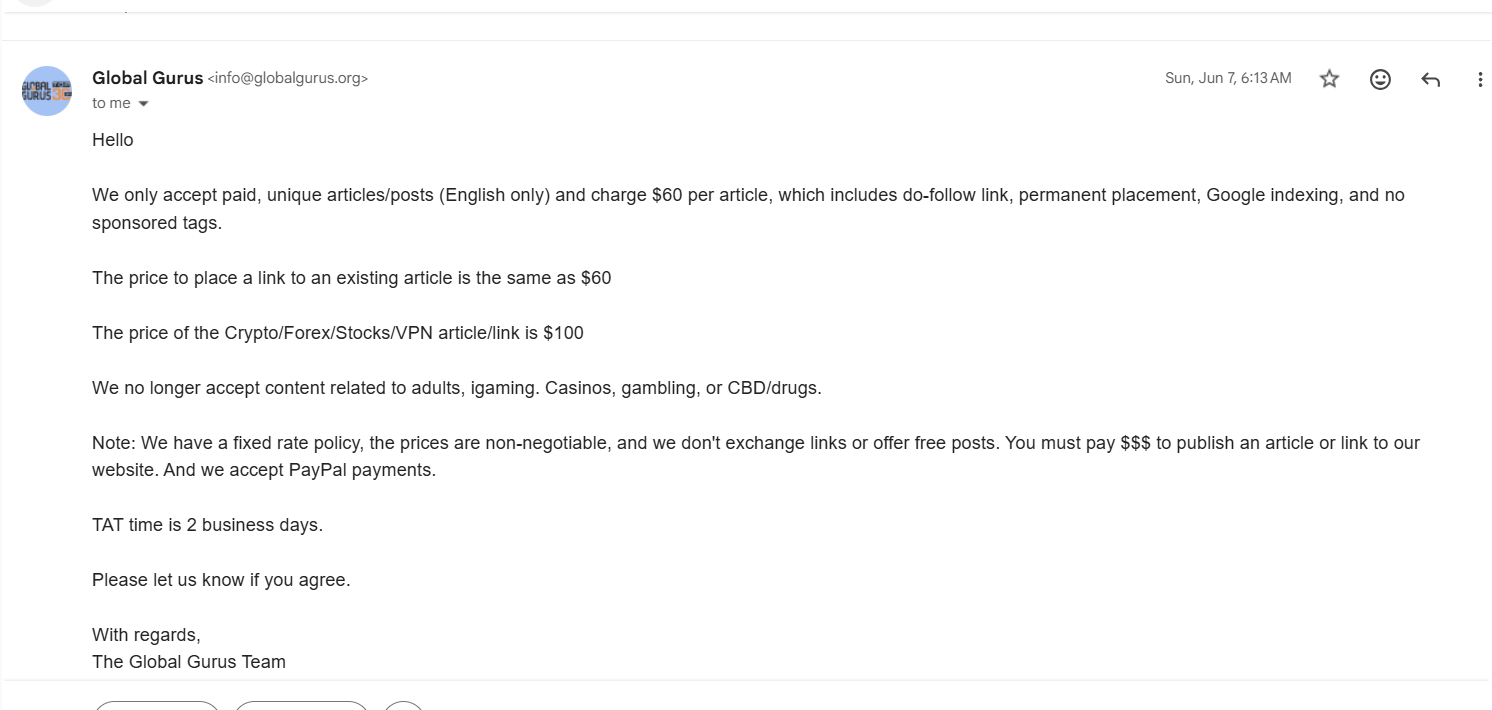Reply using the arrow icon in the header

pyautogui.click(x=1430, y=80)
